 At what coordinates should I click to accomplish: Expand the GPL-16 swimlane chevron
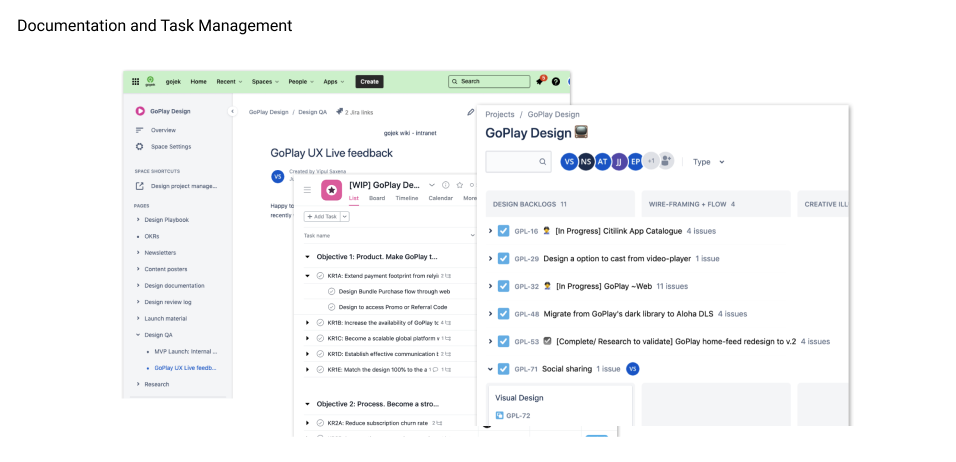[x=490, y=232]
